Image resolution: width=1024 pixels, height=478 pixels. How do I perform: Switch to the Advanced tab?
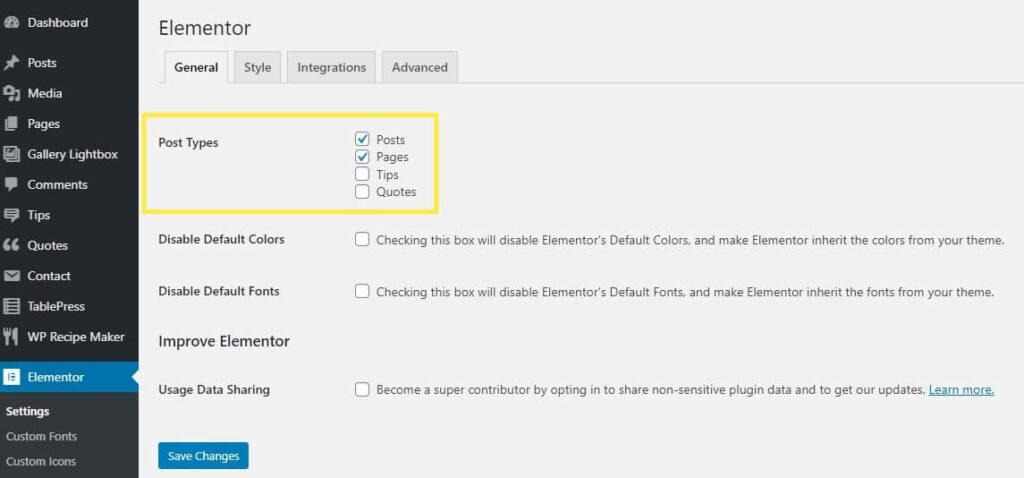pyautogui.click(x=420, y=67)
